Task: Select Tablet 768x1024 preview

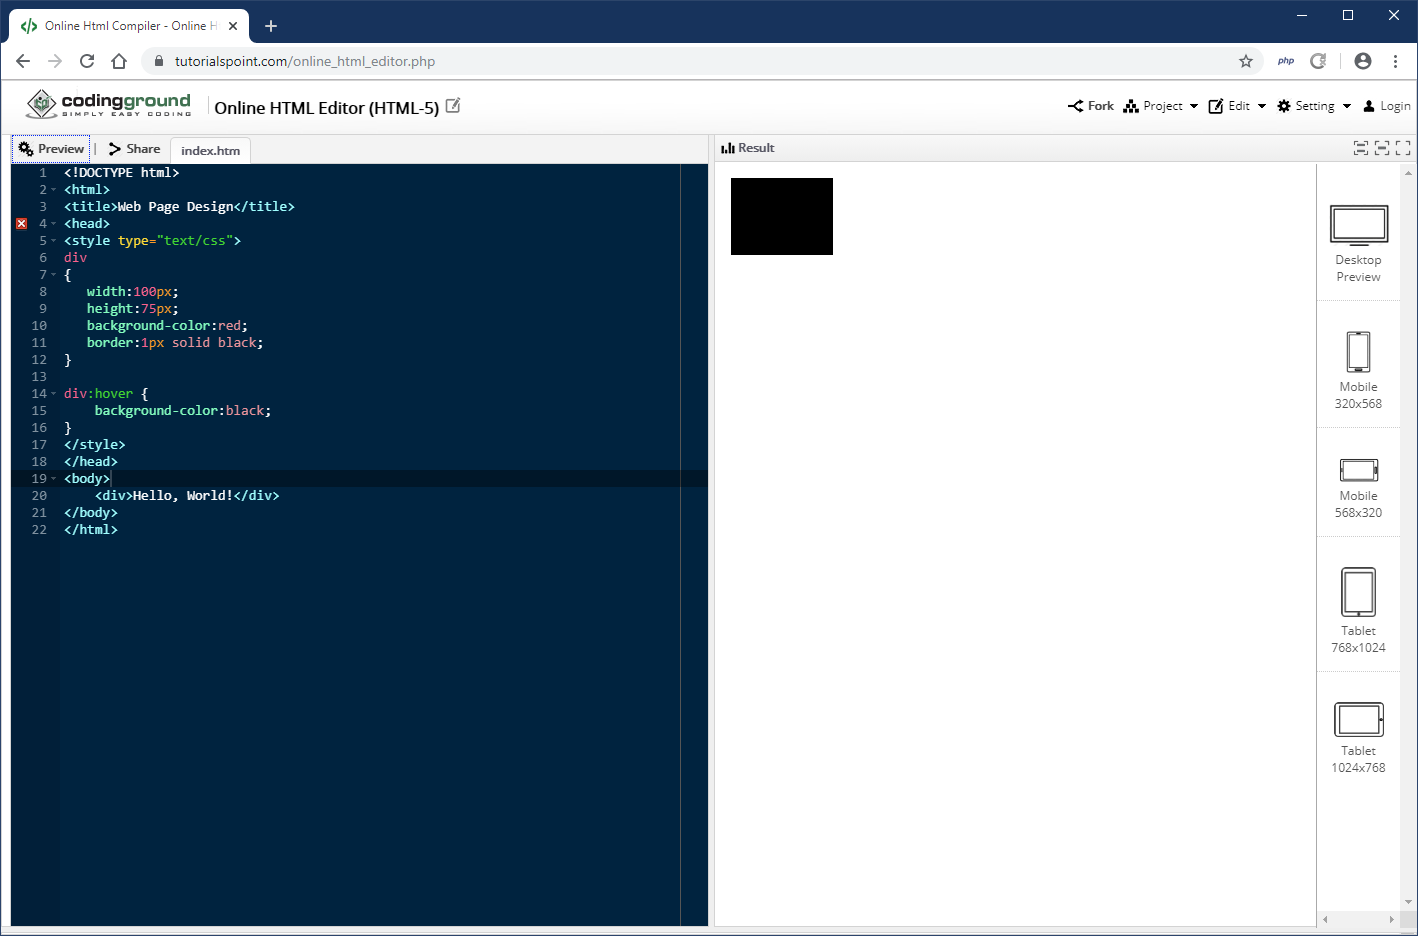Action: pyautogui.click(x=1358, y=610)
